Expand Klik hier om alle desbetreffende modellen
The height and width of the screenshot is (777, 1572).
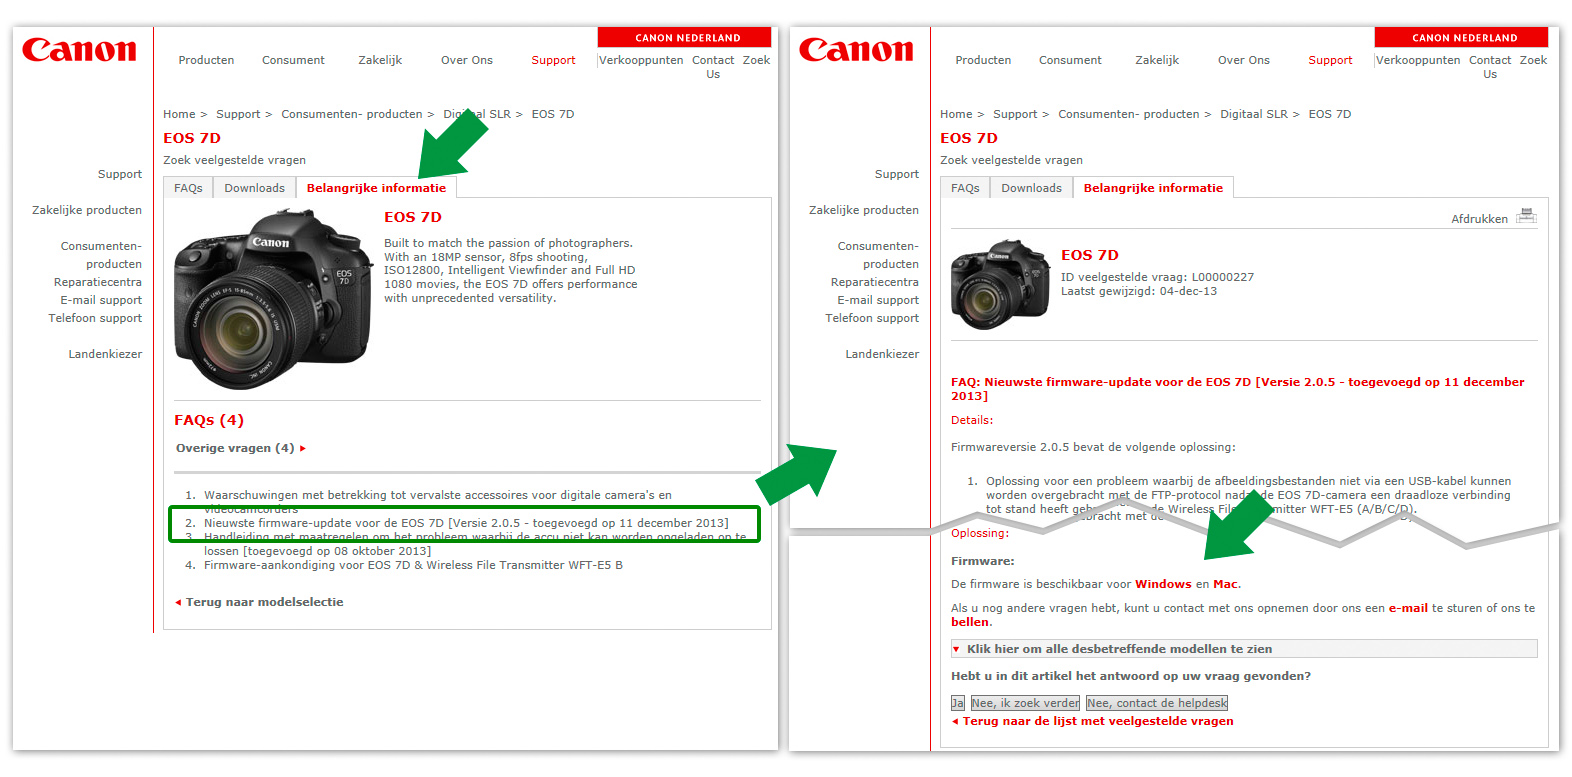[x=1244, y=649]
